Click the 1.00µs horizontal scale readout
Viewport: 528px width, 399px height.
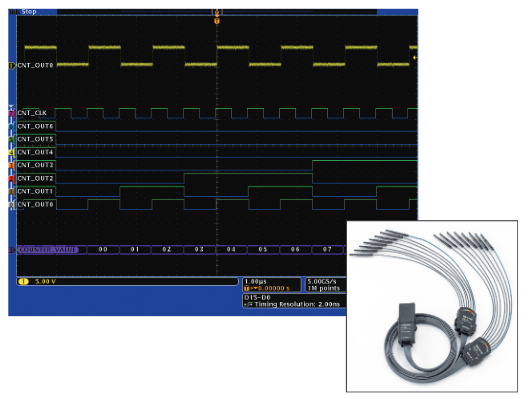pos(256,281)
